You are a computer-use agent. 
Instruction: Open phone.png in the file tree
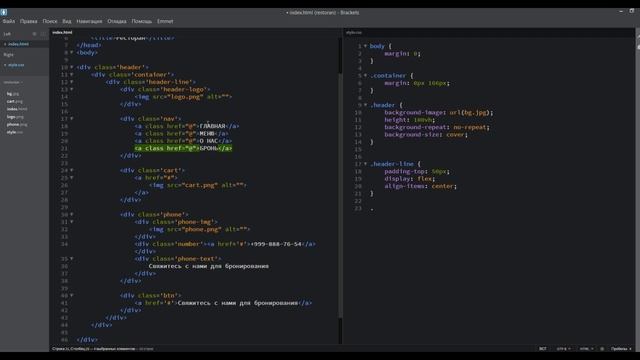coord(17,124)
